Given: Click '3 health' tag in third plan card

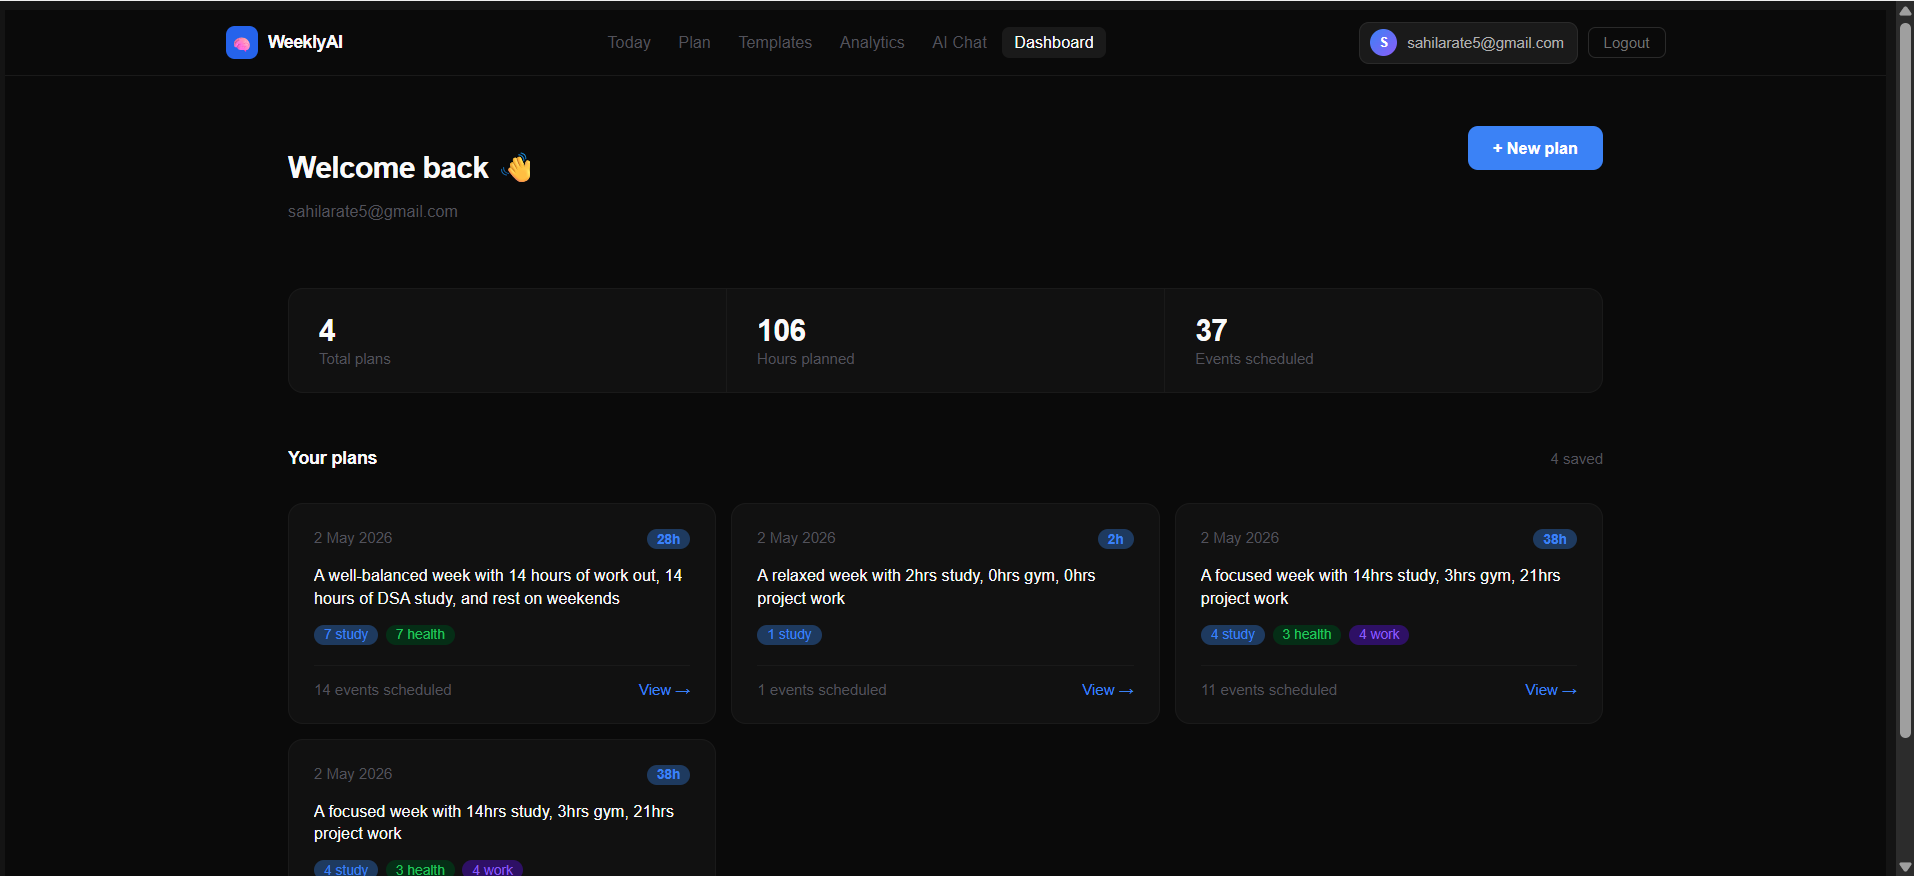Looking at the screenshot, I should click(1307, 634).
